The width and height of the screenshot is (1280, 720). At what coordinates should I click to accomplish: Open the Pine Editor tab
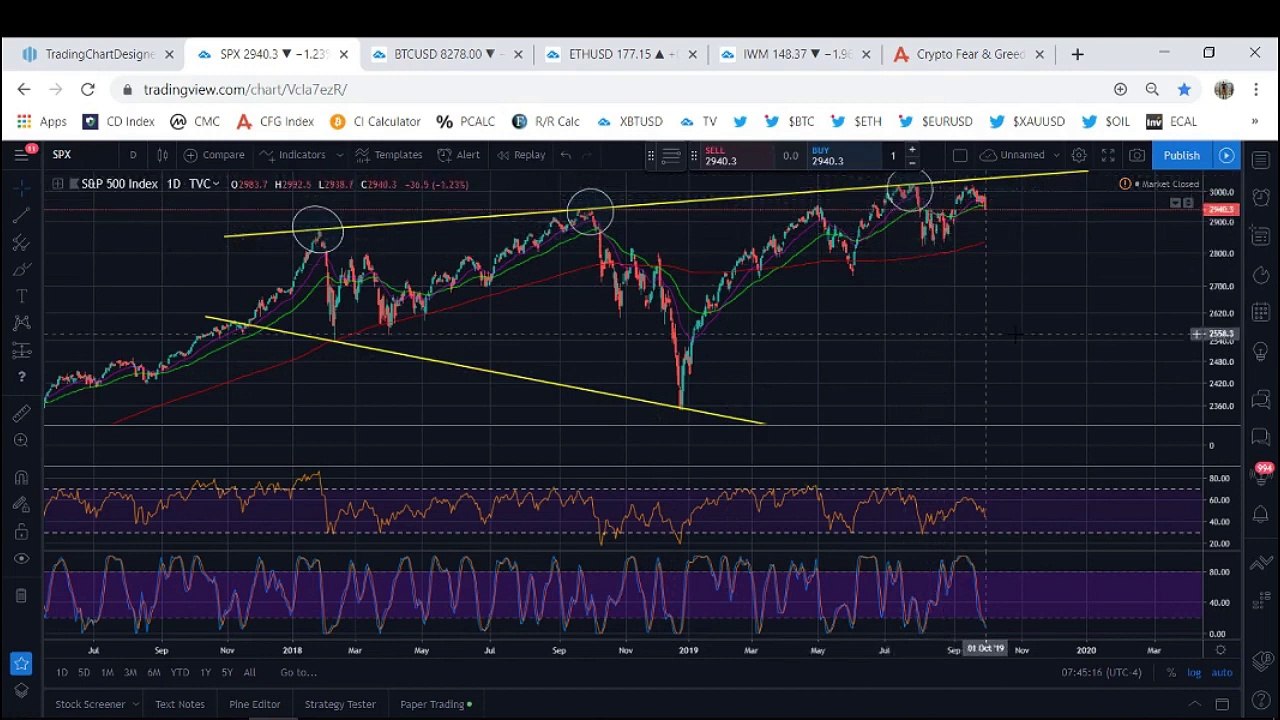[255, 704]
